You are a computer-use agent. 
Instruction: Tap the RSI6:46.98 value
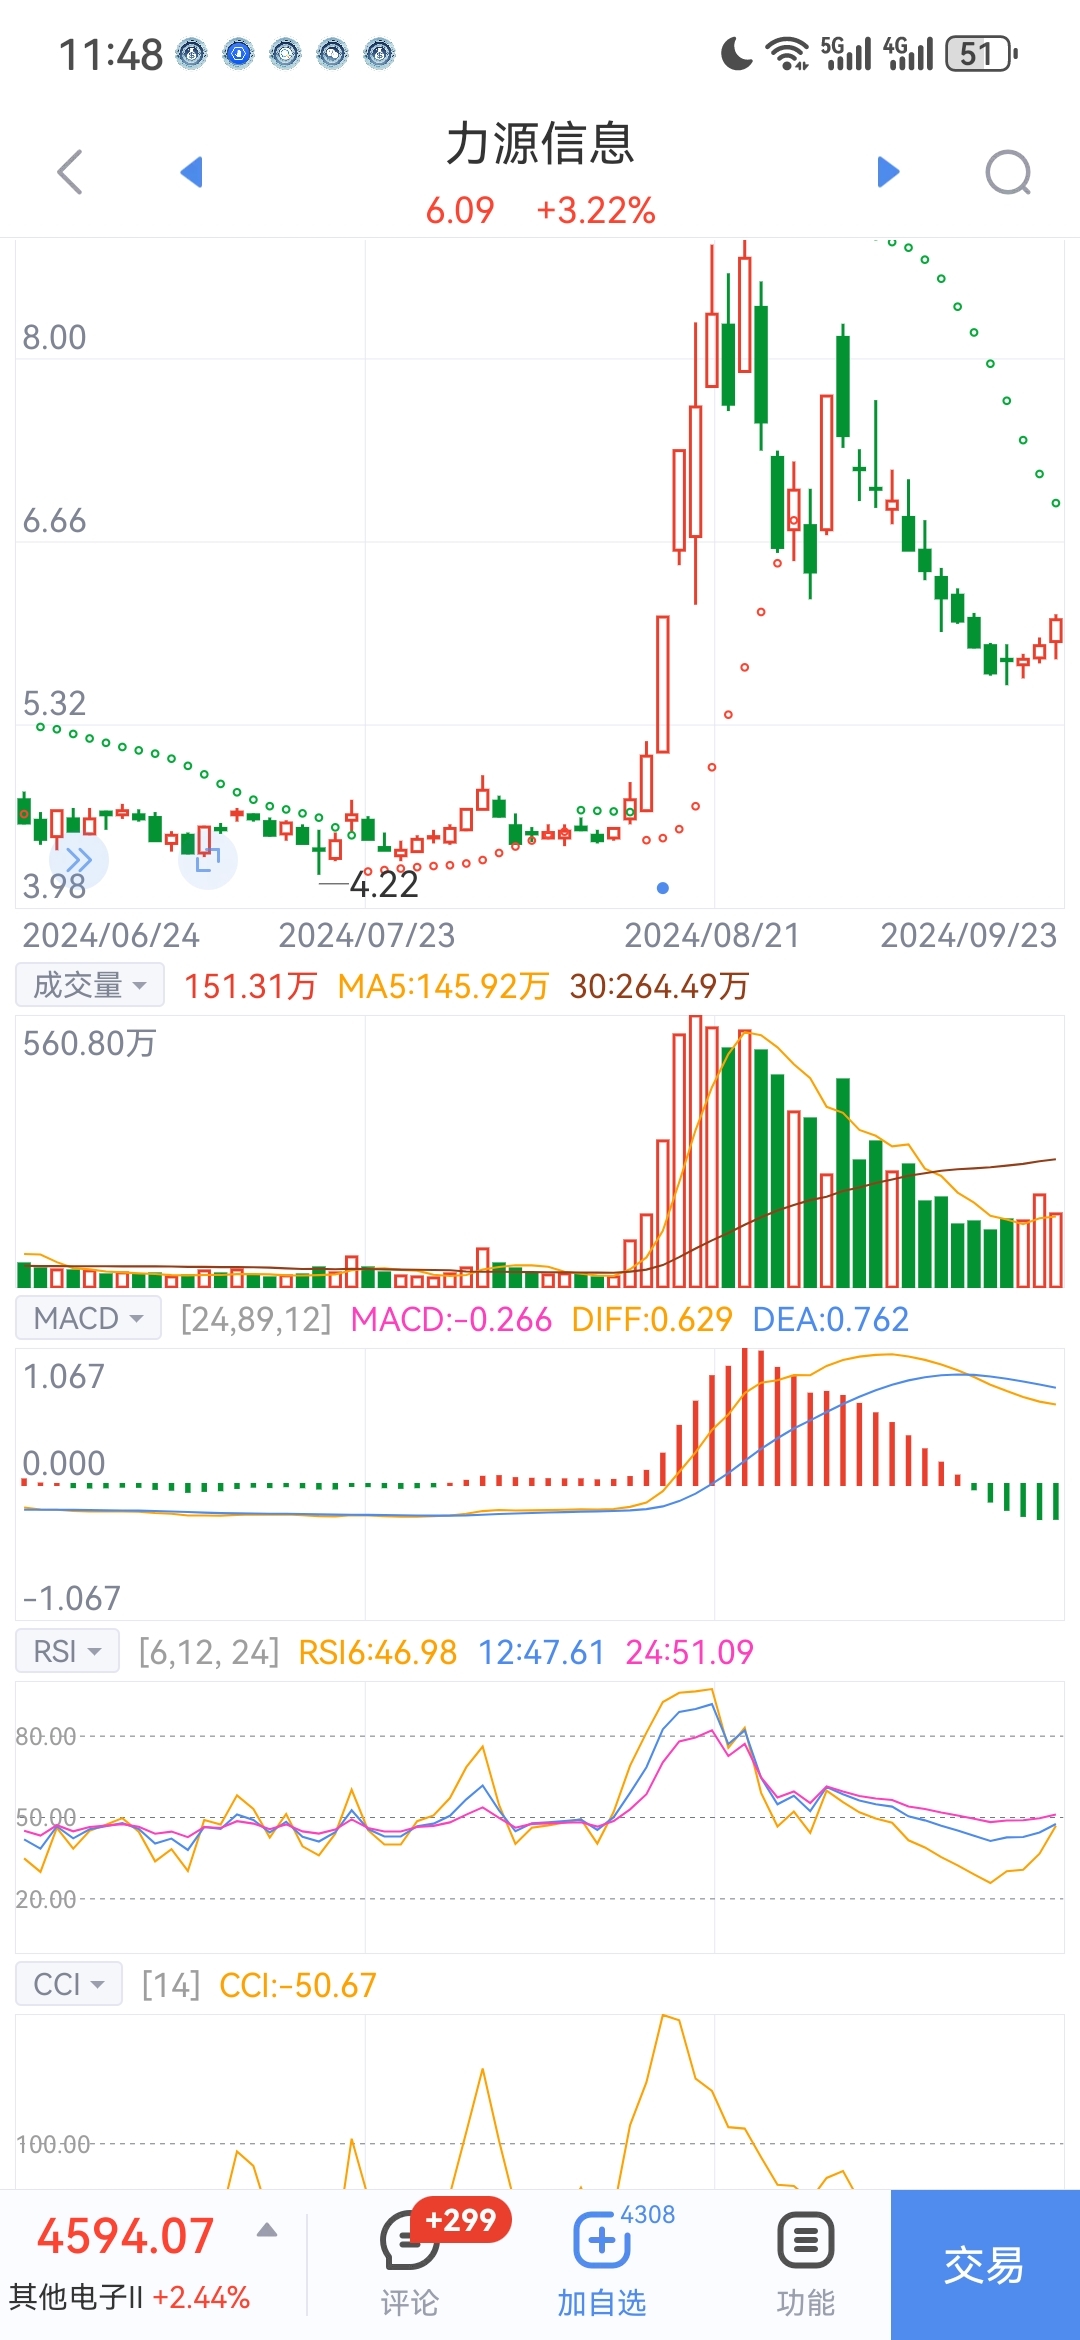click(x=378, y=1652)
